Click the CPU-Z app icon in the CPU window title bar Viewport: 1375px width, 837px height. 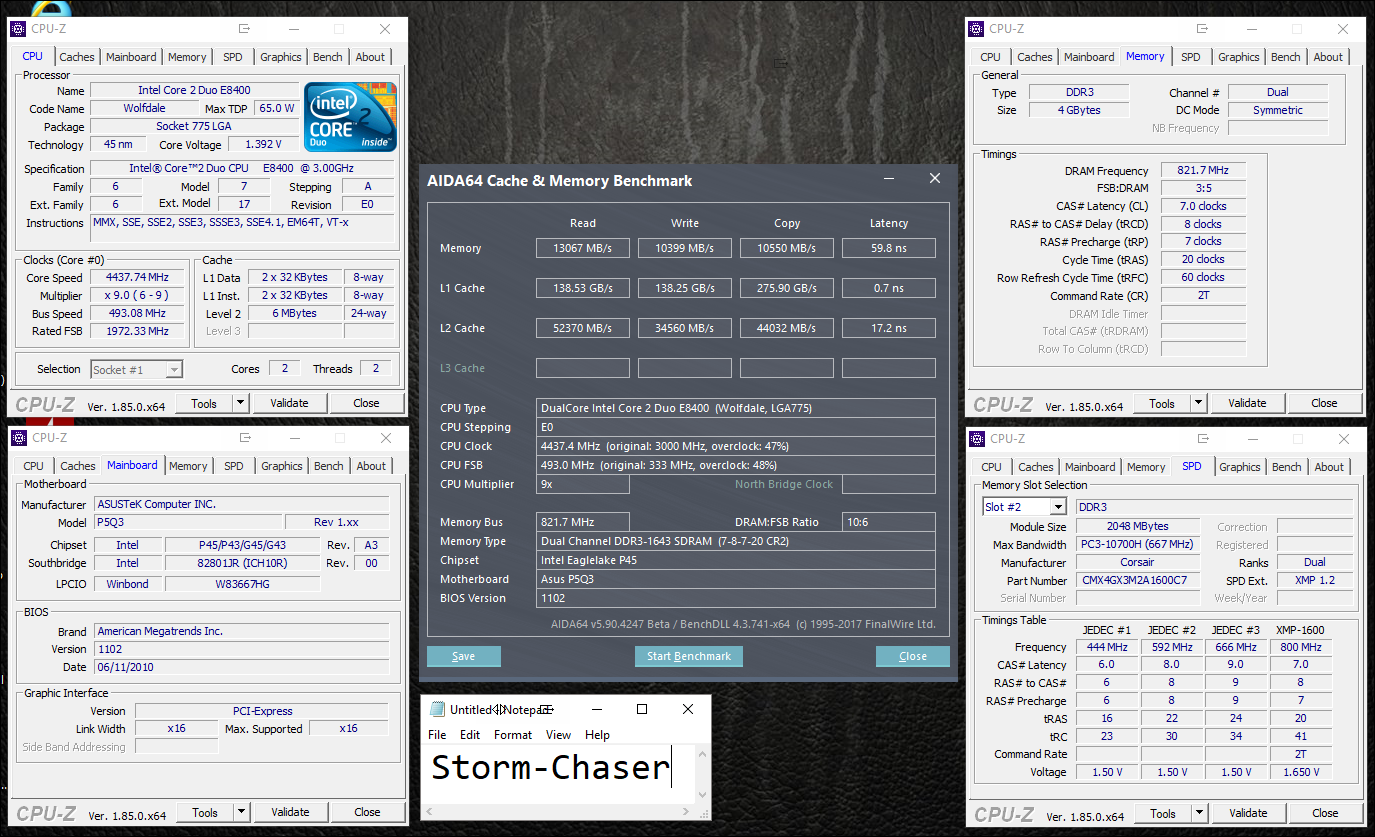17,29
